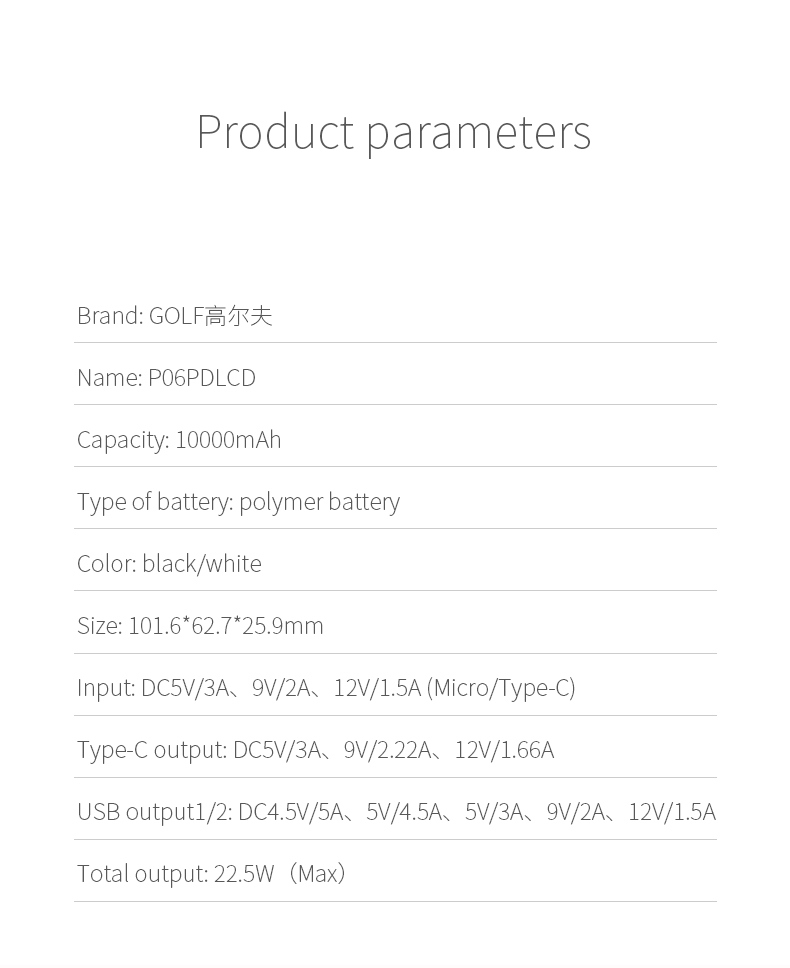Click 'polymer battery' text value
Image resolution: width=790 pixels, height=968 pixels.
coord(319,503)
